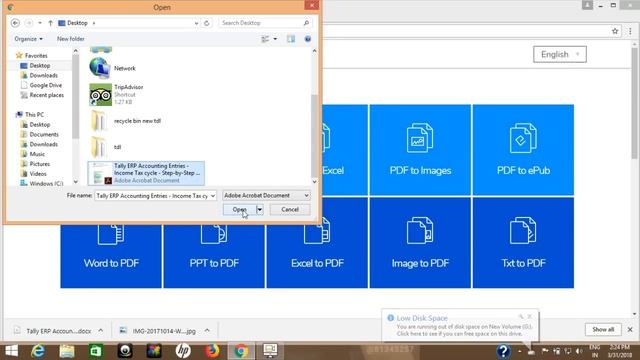Open the Organize dropdown menu
Screen dimensions: 640x360
tap(28, 39)
